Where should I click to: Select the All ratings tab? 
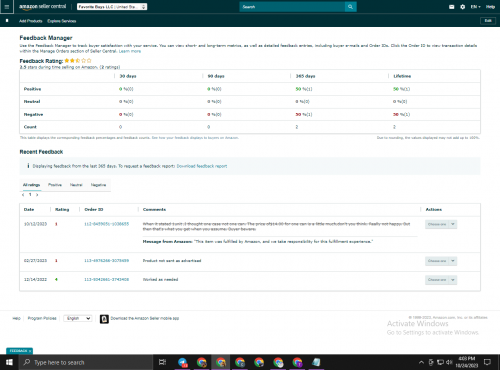click(31, 185)
